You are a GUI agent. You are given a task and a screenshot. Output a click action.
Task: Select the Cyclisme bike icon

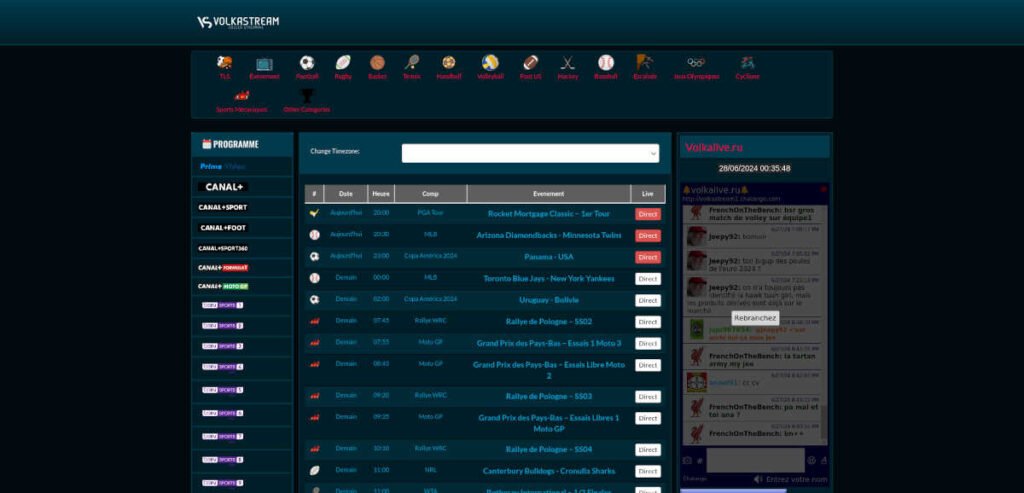point(747,63)
